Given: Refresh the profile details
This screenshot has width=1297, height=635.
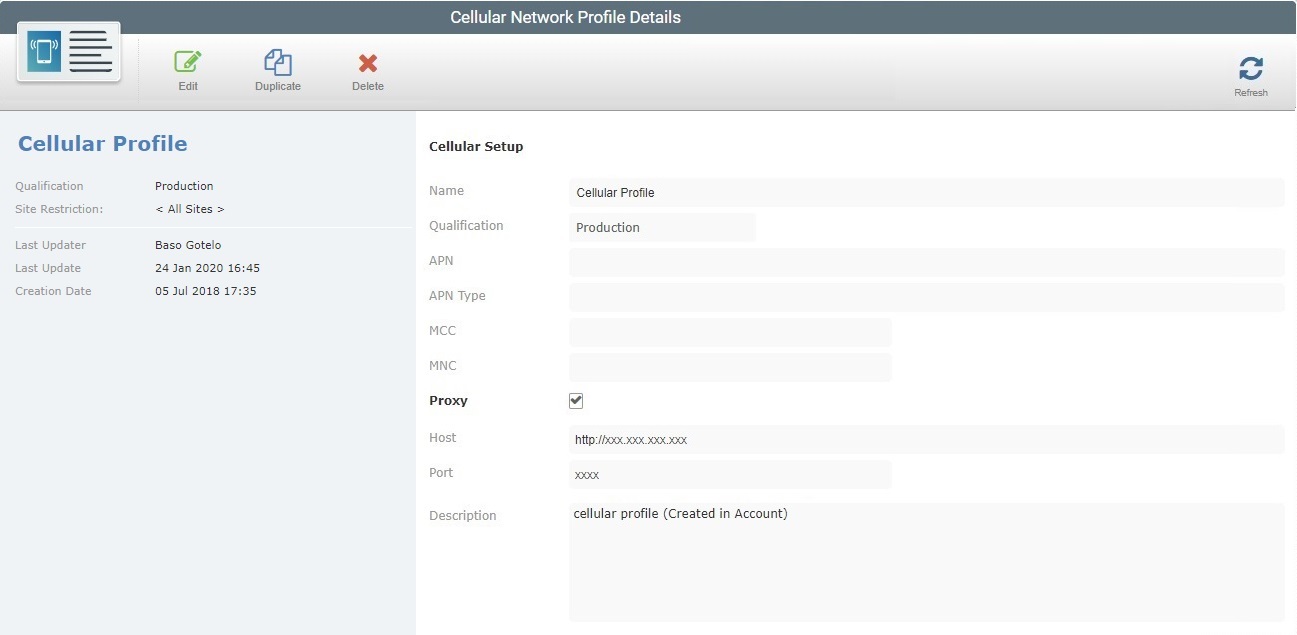Looking at the screenshot, I should 1251,68.
